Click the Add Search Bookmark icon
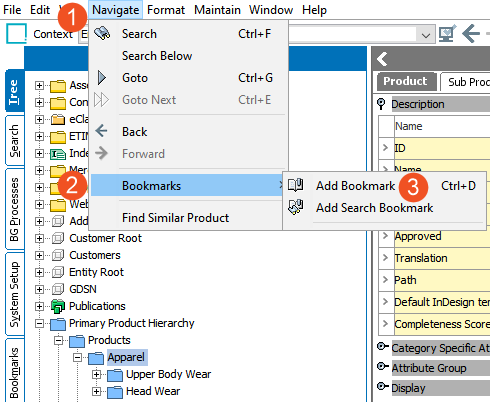The height and width of the screenshot is (402, 490). [x=296, y=207]
